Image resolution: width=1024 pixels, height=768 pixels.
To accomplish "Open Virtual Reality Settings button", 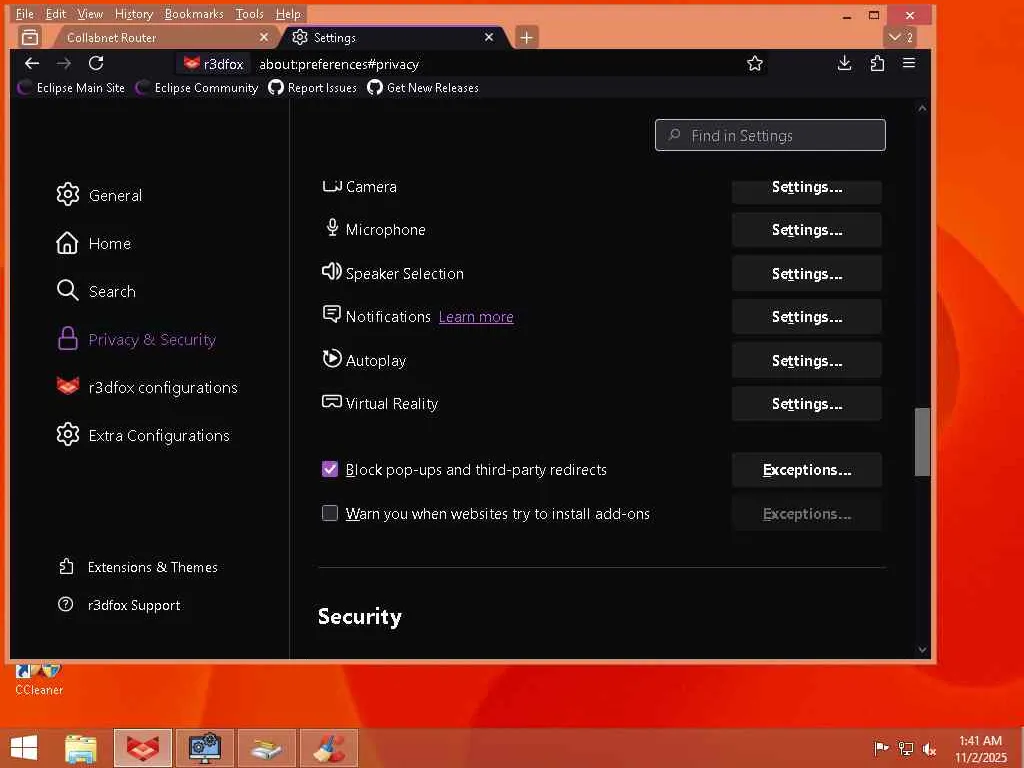I will pyautogui.click(x=807, y=404).
